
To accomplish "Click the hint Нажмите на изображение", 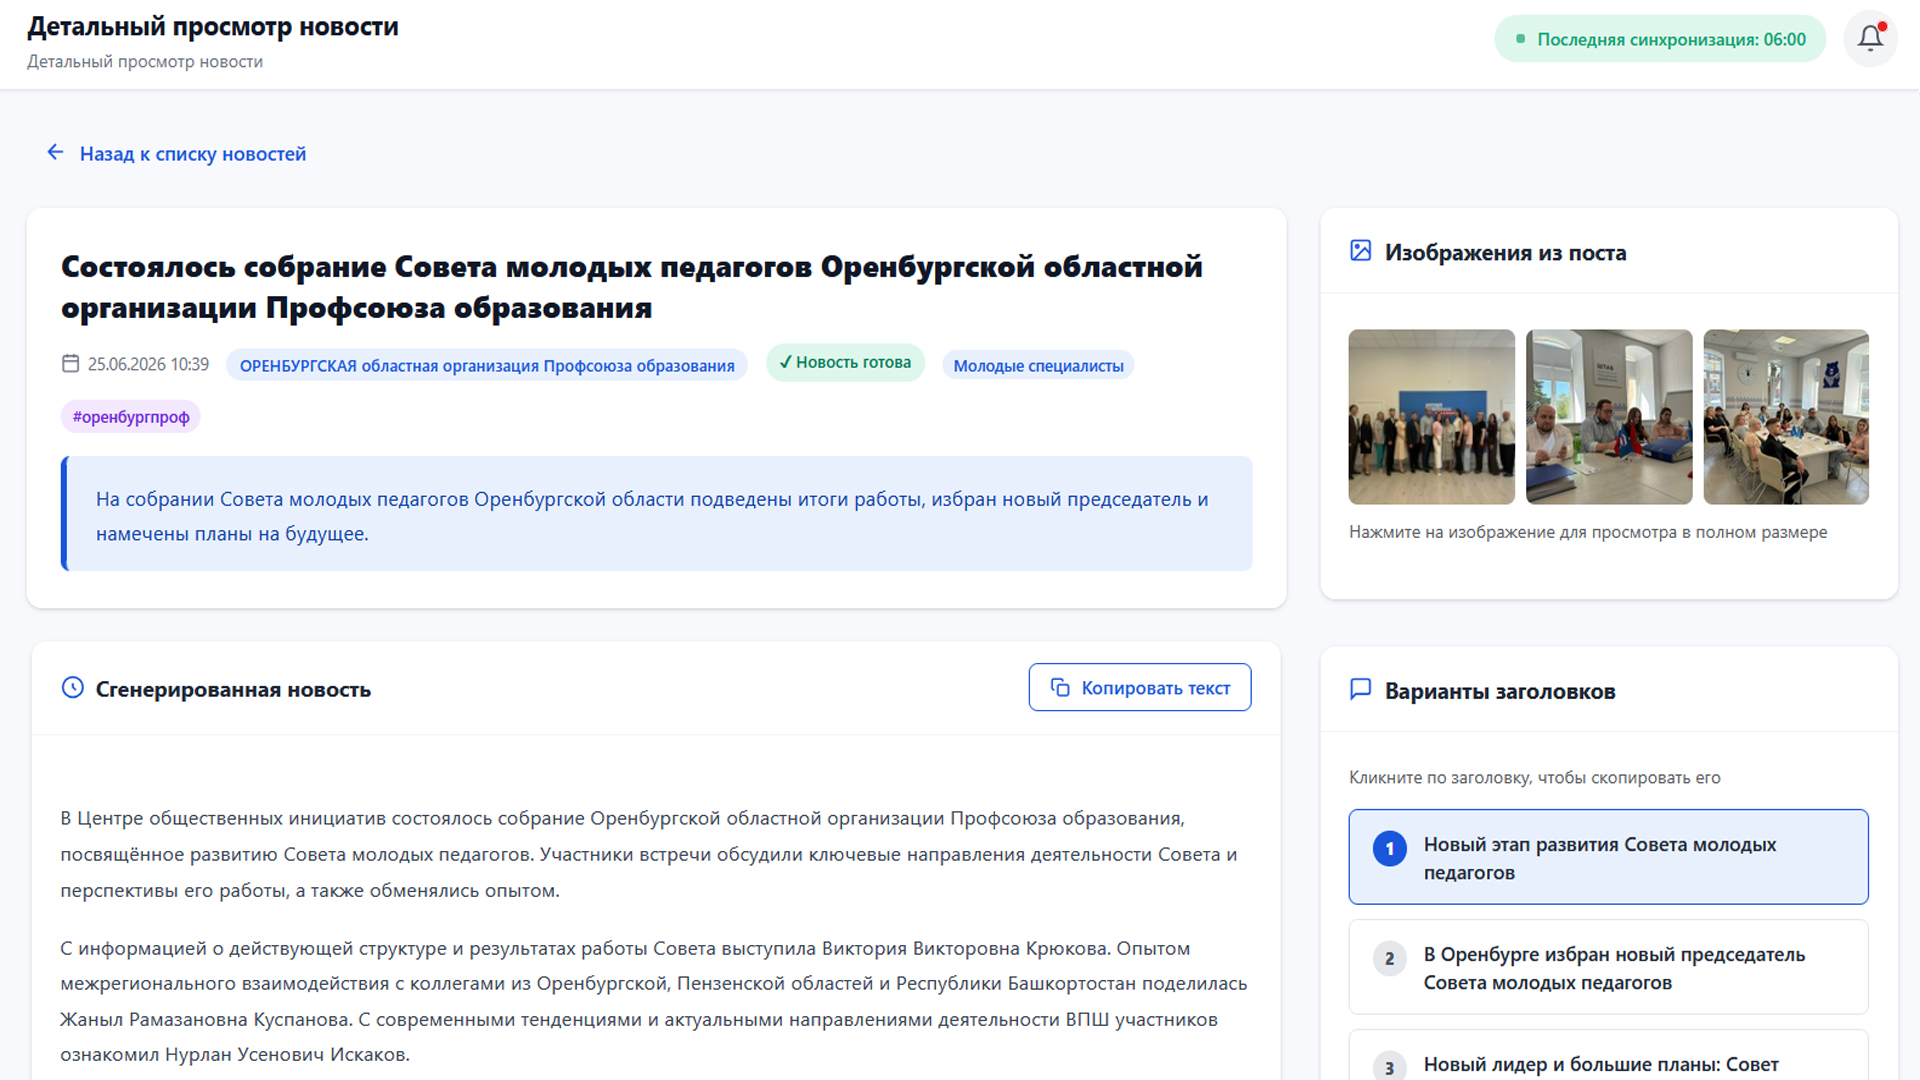I will click(1588, 532).
